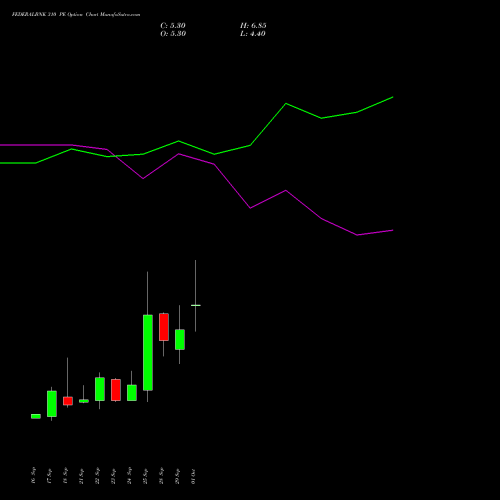Click the green candle above 24 Sep
Image resolution: width=500 pixels, height=500 pixels.
pyautogui.click(x=132, y=393)
